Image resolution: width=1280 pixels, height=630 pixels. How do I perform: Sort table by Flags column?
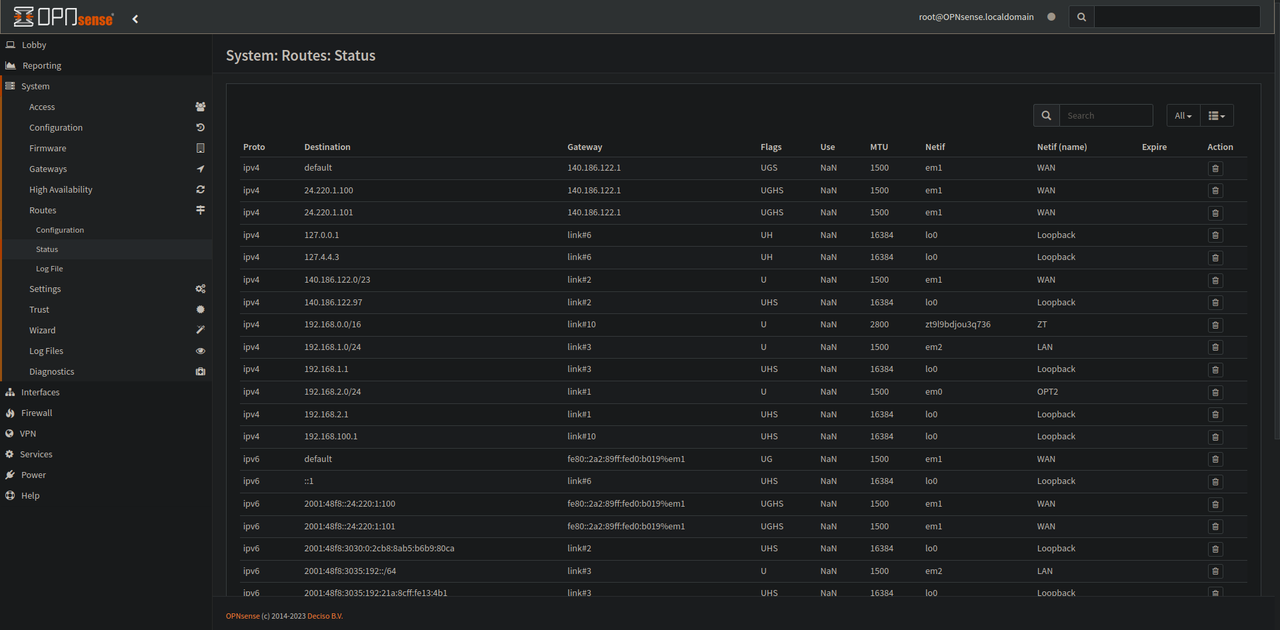771,147
